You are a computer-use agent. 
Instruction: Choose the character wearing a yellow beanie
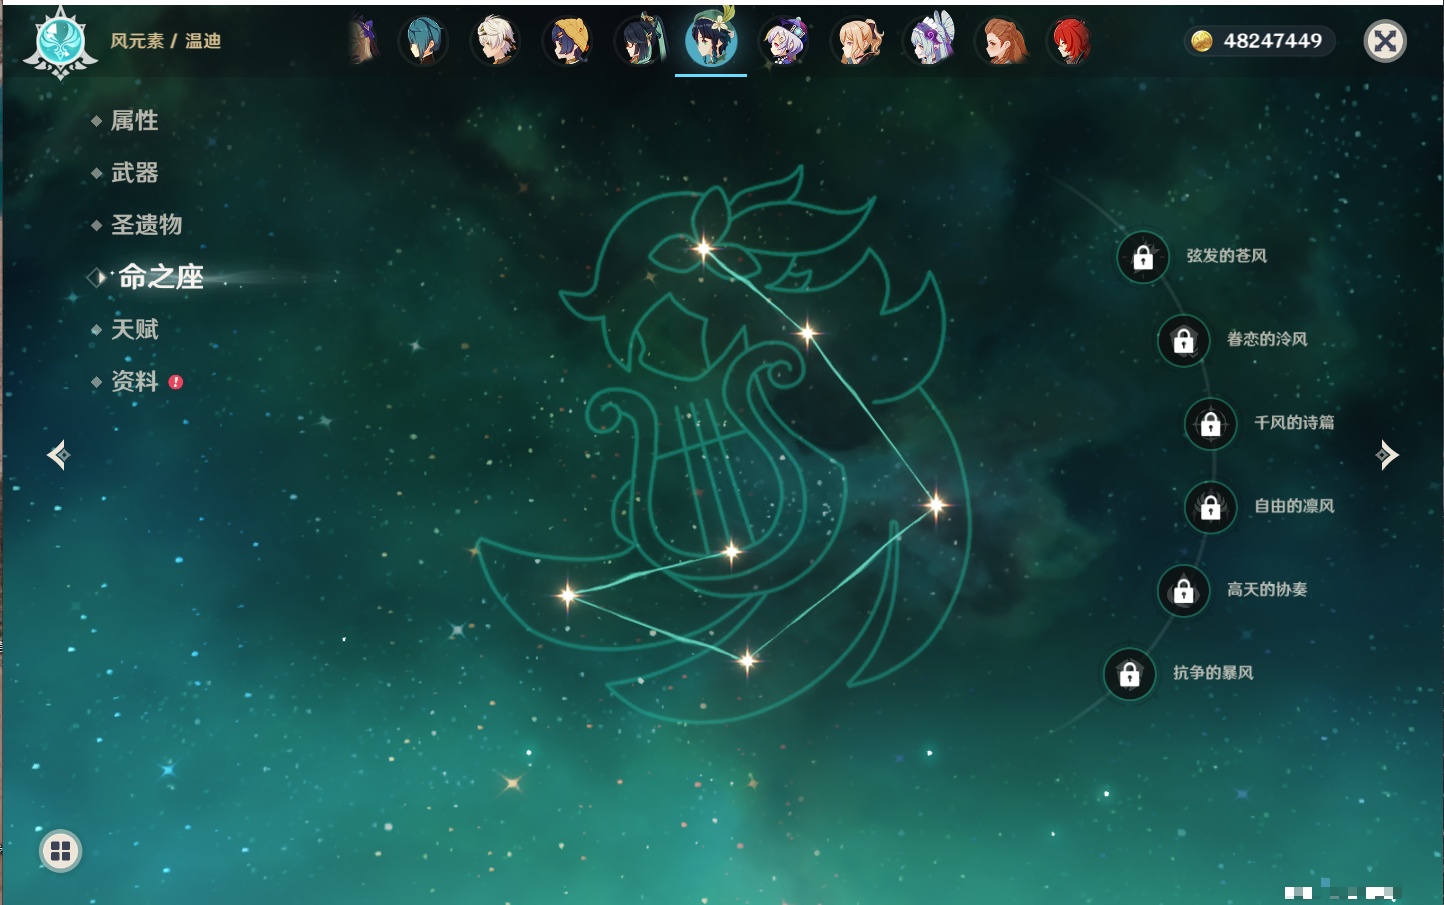point(567,42)
